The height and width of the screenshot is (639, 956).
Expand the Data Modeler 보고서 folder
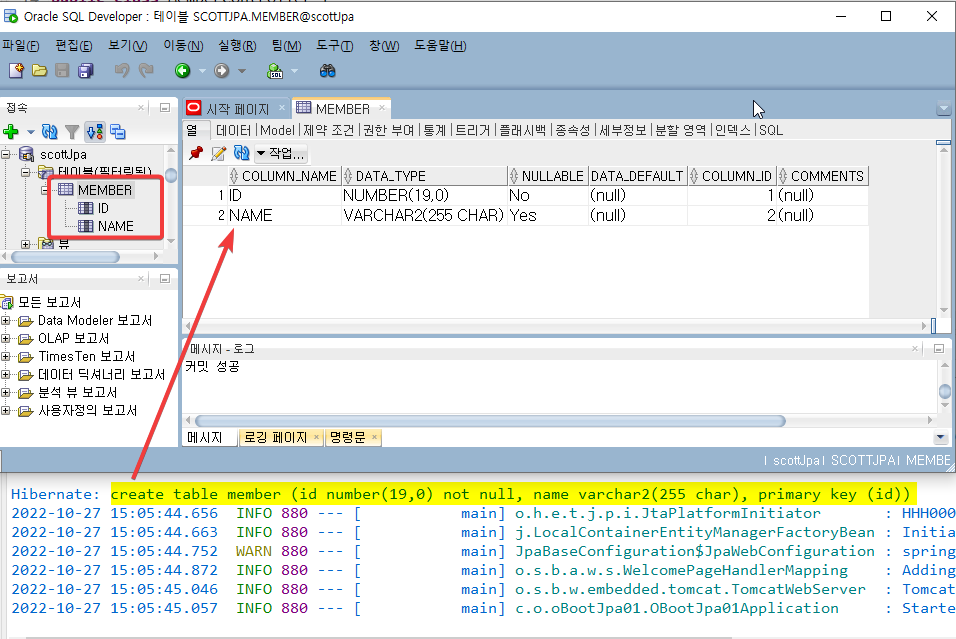point(5,320)
